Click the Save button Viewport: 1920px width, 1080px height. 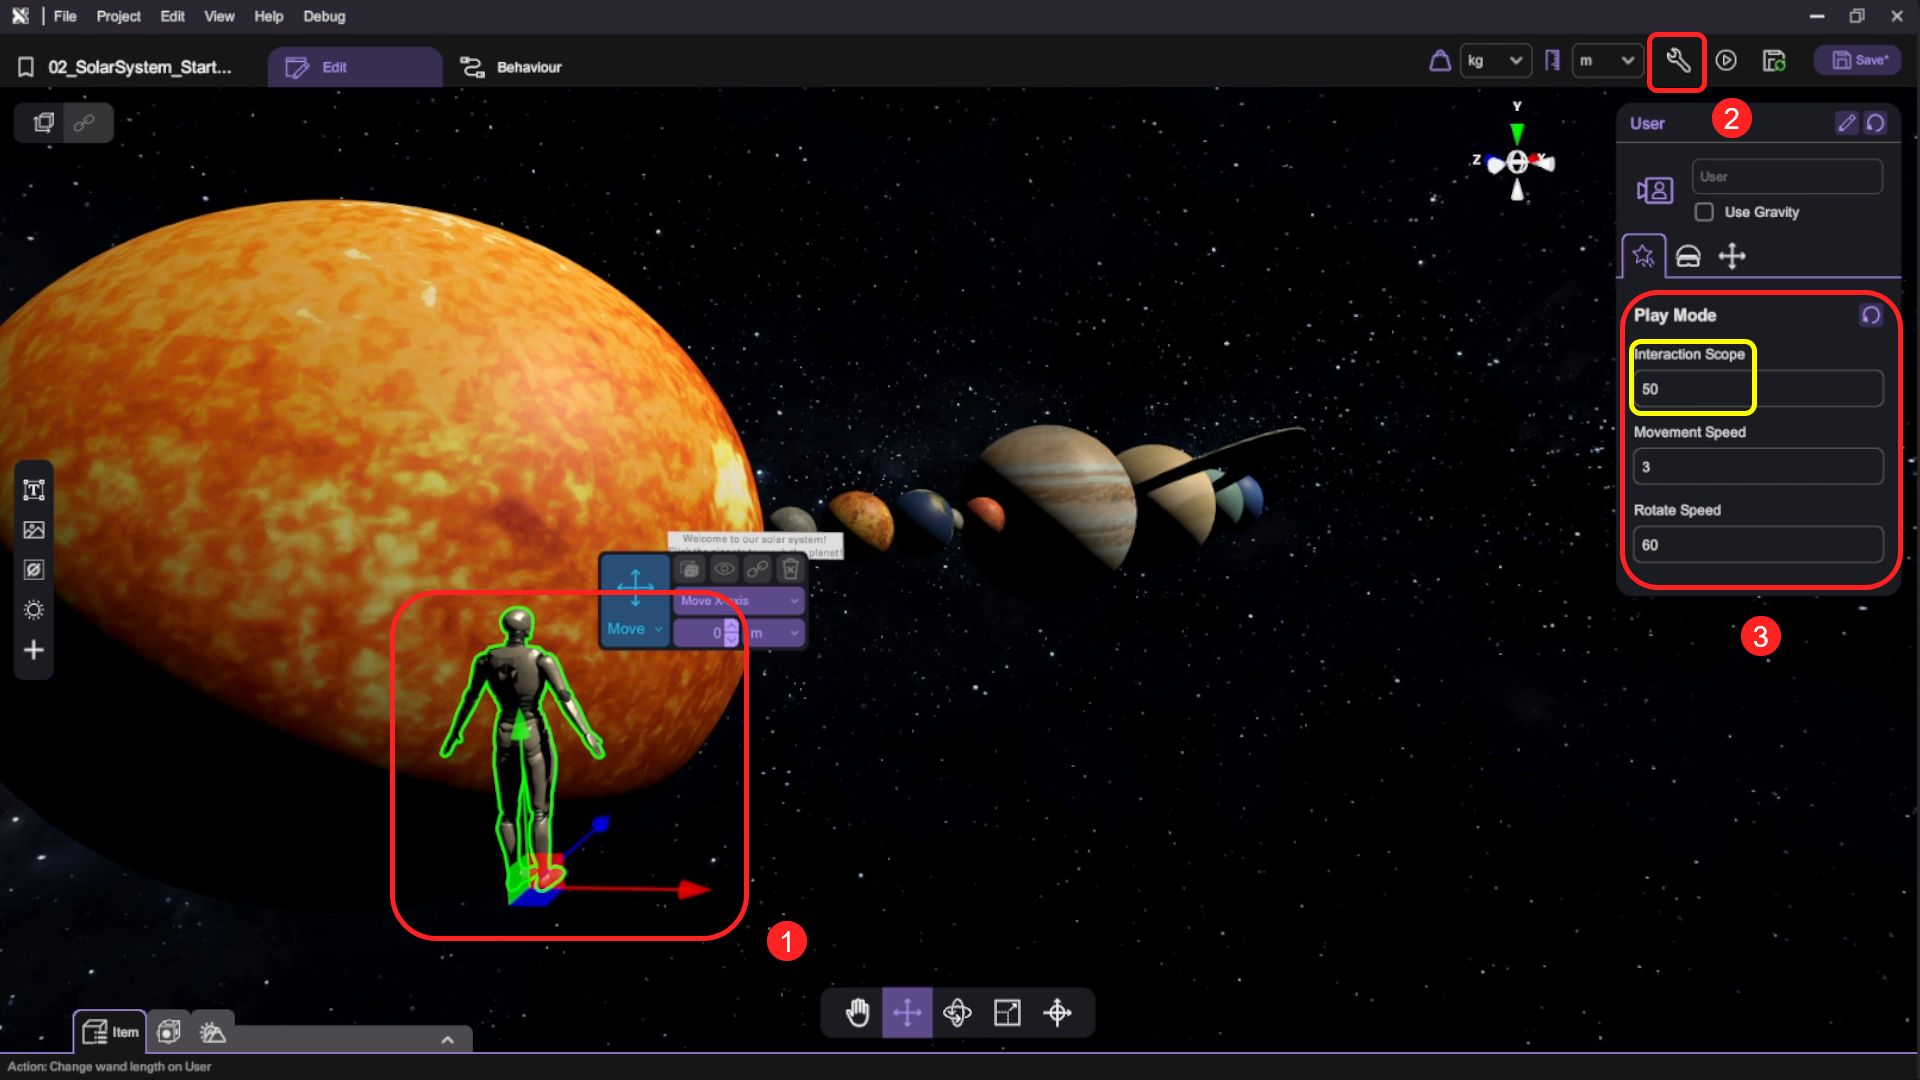[x=1859, y=61]
